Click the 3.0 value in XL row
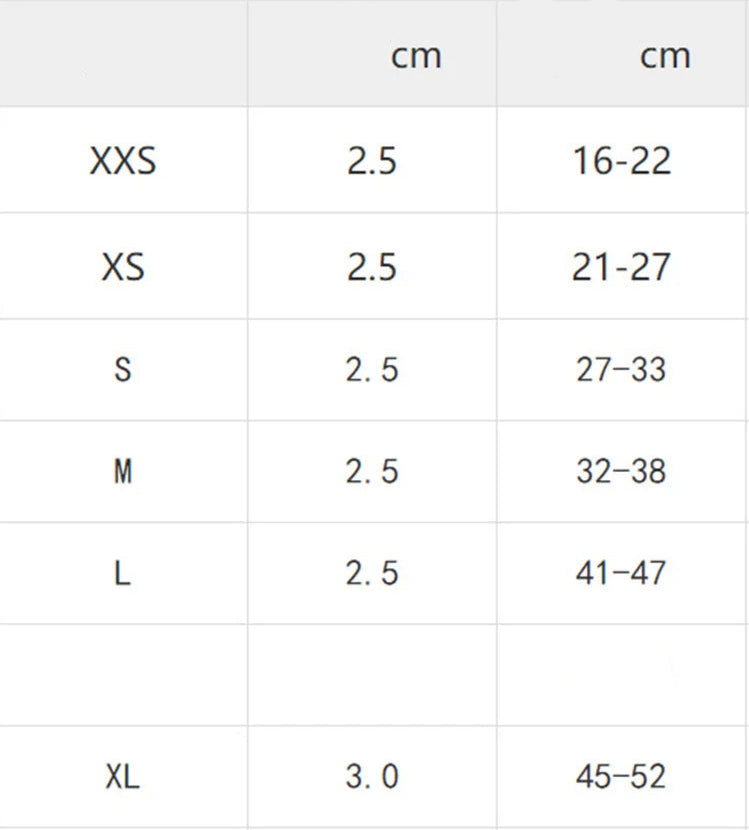The image size is (749, 830). pyautogui.click(x=372, y=776)
